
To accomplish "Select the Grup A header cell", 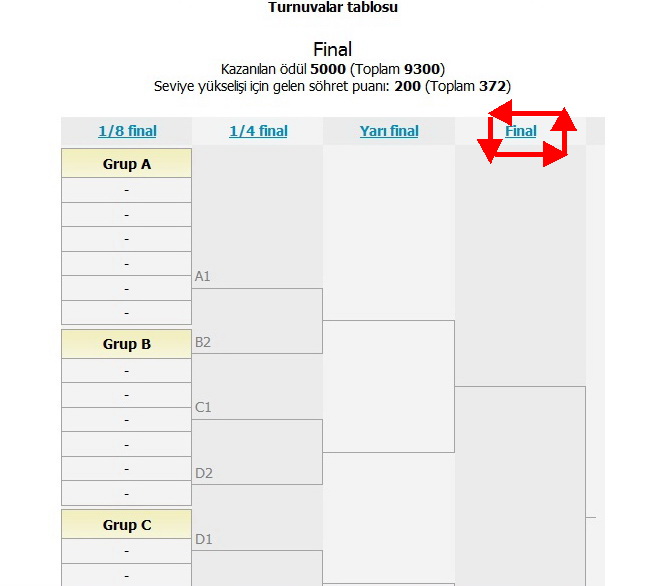I will (126, 164).
